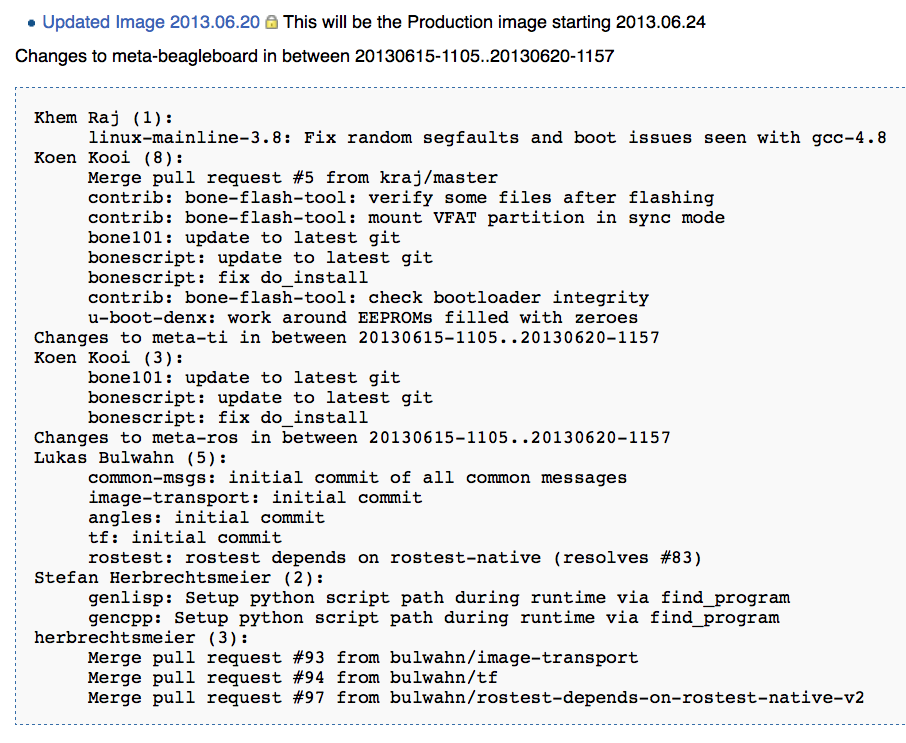The width and height of the screenshot is (906, 743).
Task: Click the mount VFAT partition commit line
Action: point(406,217)
